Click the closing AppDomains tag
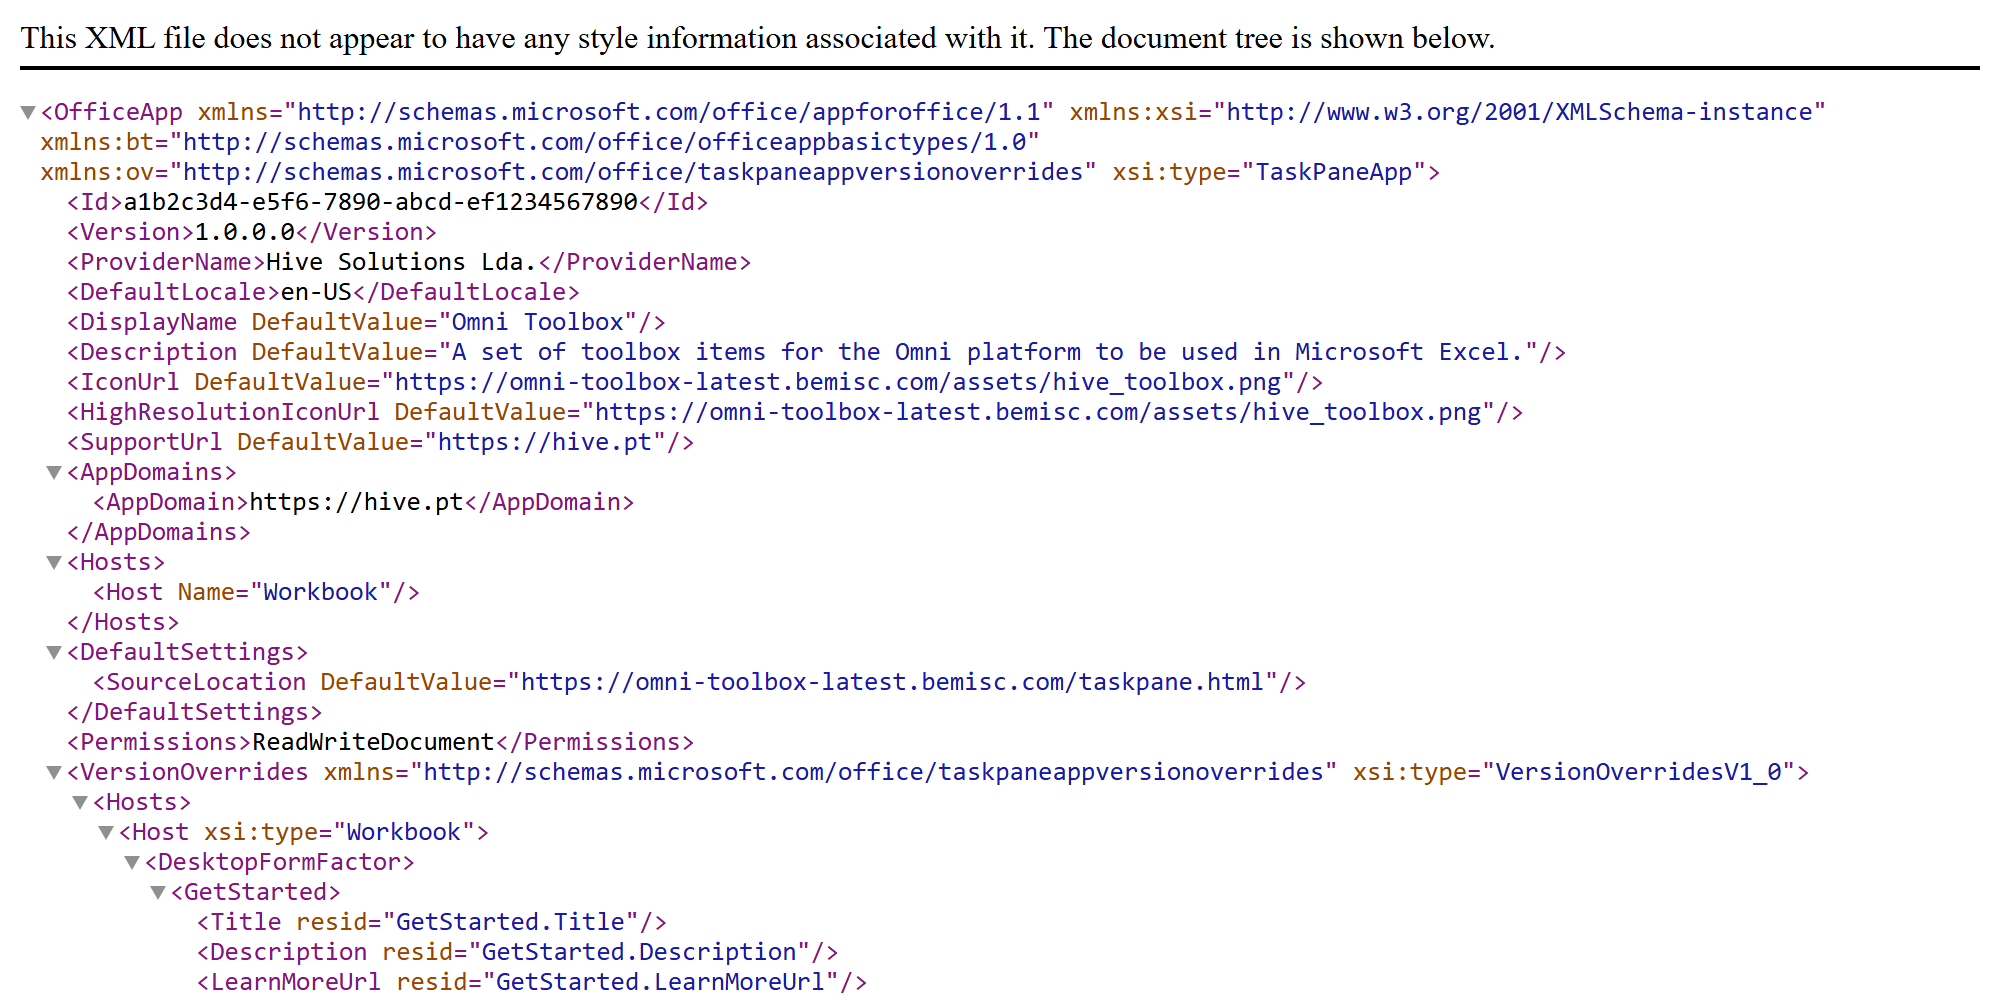2000x1000 pixels. coord(159,532)
